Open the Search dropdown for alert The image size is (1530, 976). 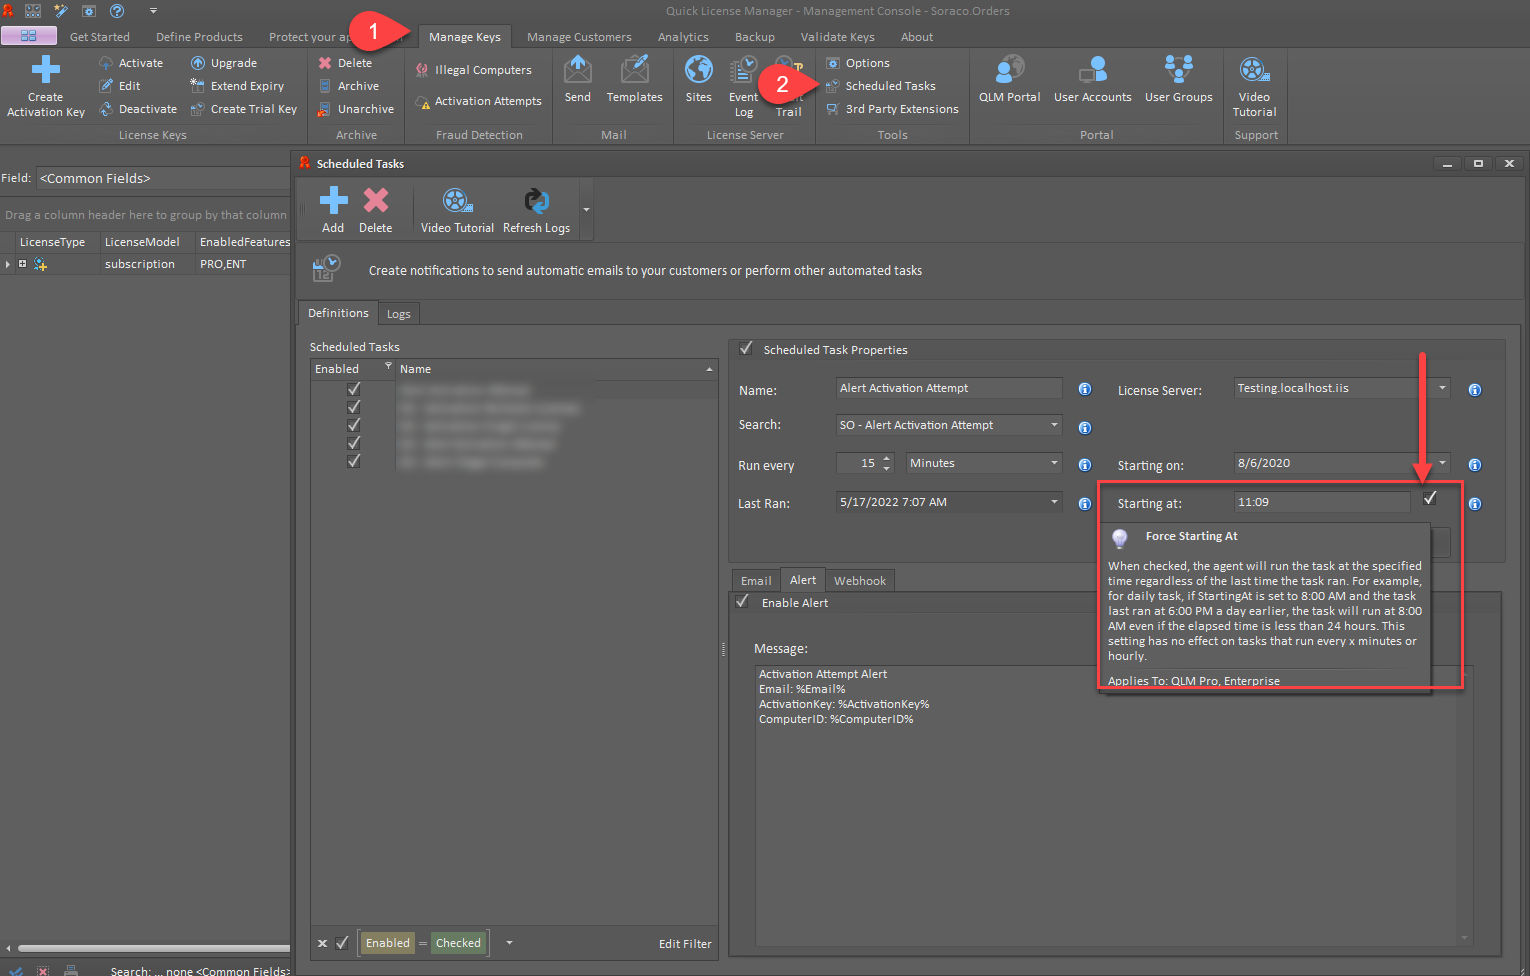[1054, 425]
